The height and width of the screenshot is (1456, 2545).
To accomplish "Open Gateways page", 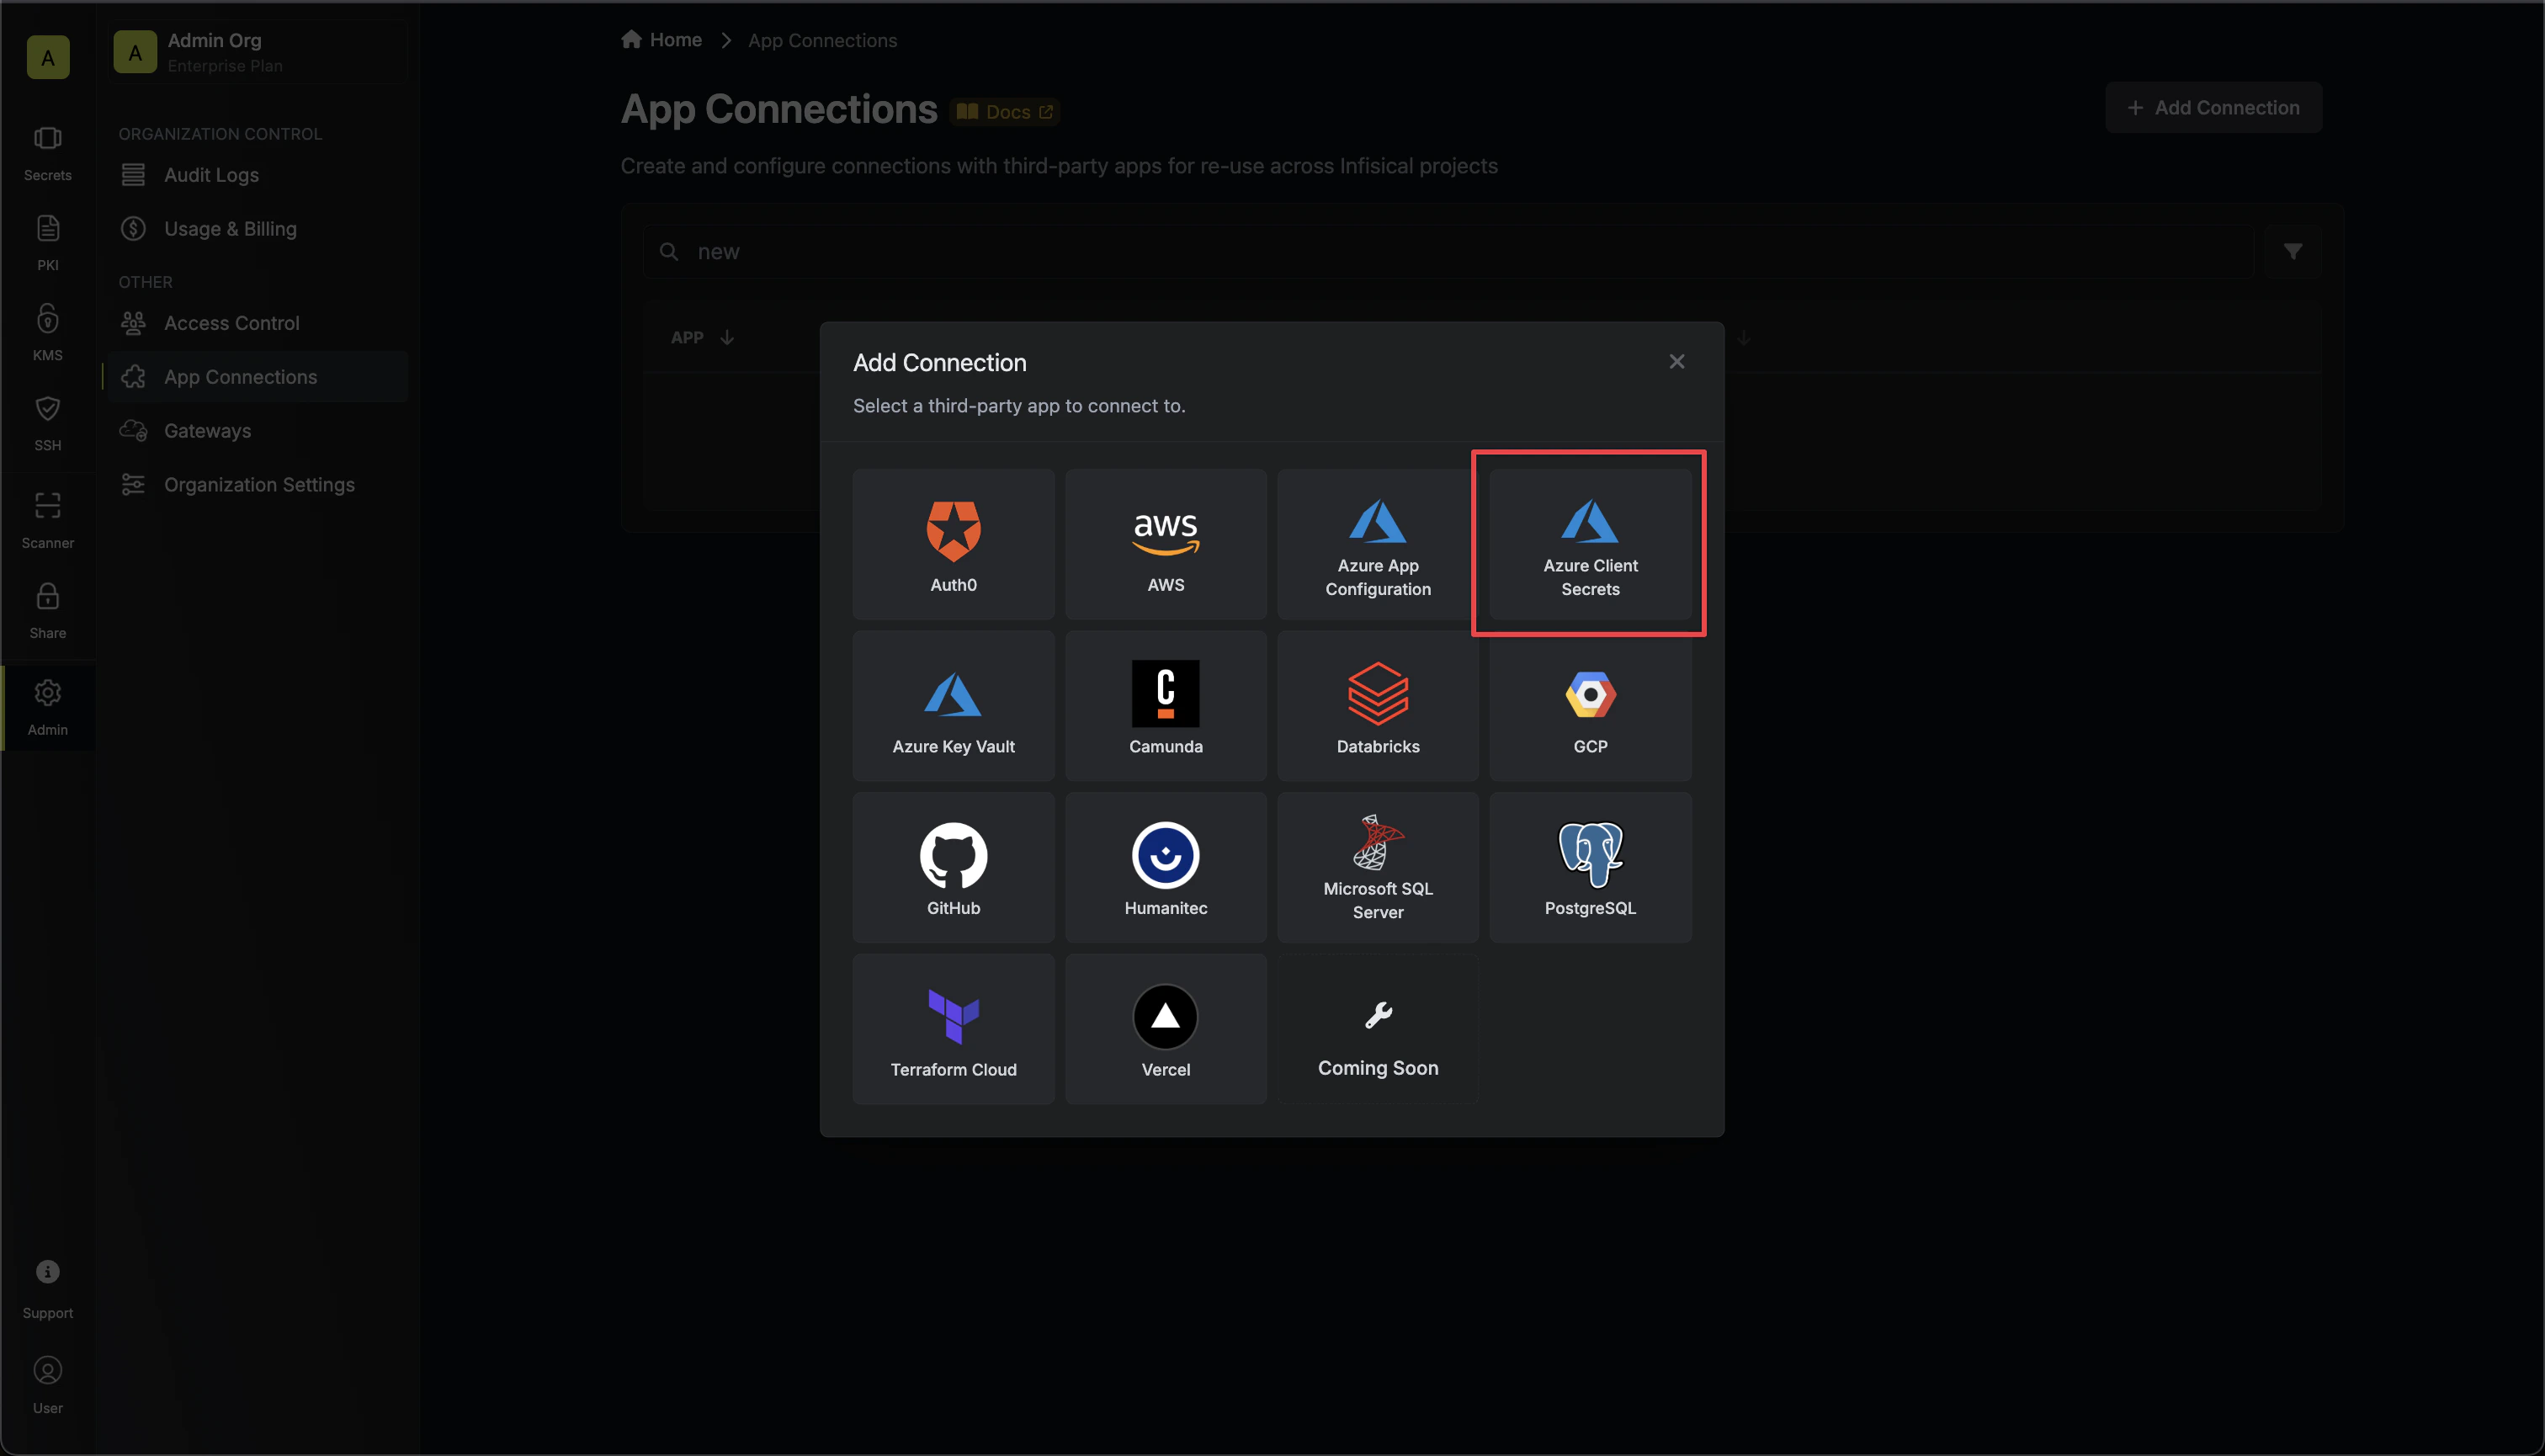I will pos(258,431).
